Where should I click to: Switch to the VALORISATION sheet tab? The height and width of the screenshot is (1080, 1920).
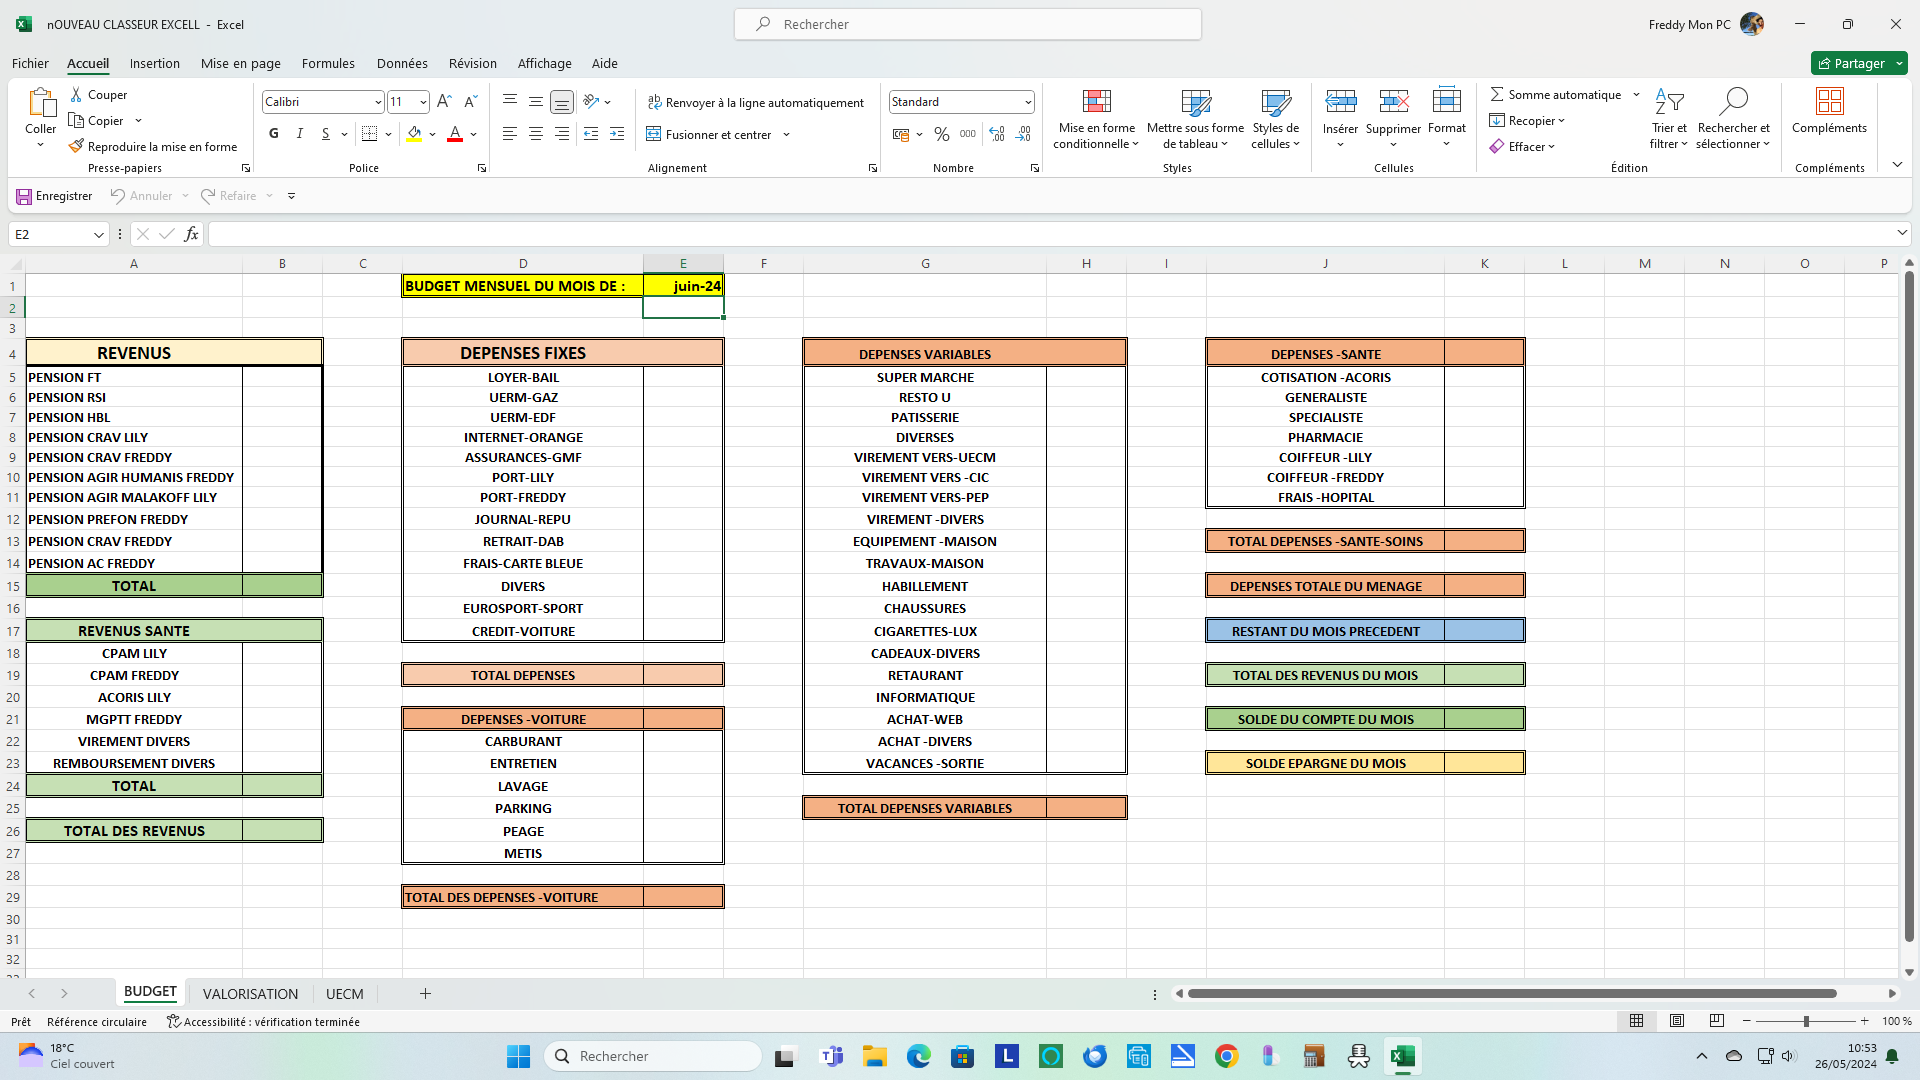(250, 994)
